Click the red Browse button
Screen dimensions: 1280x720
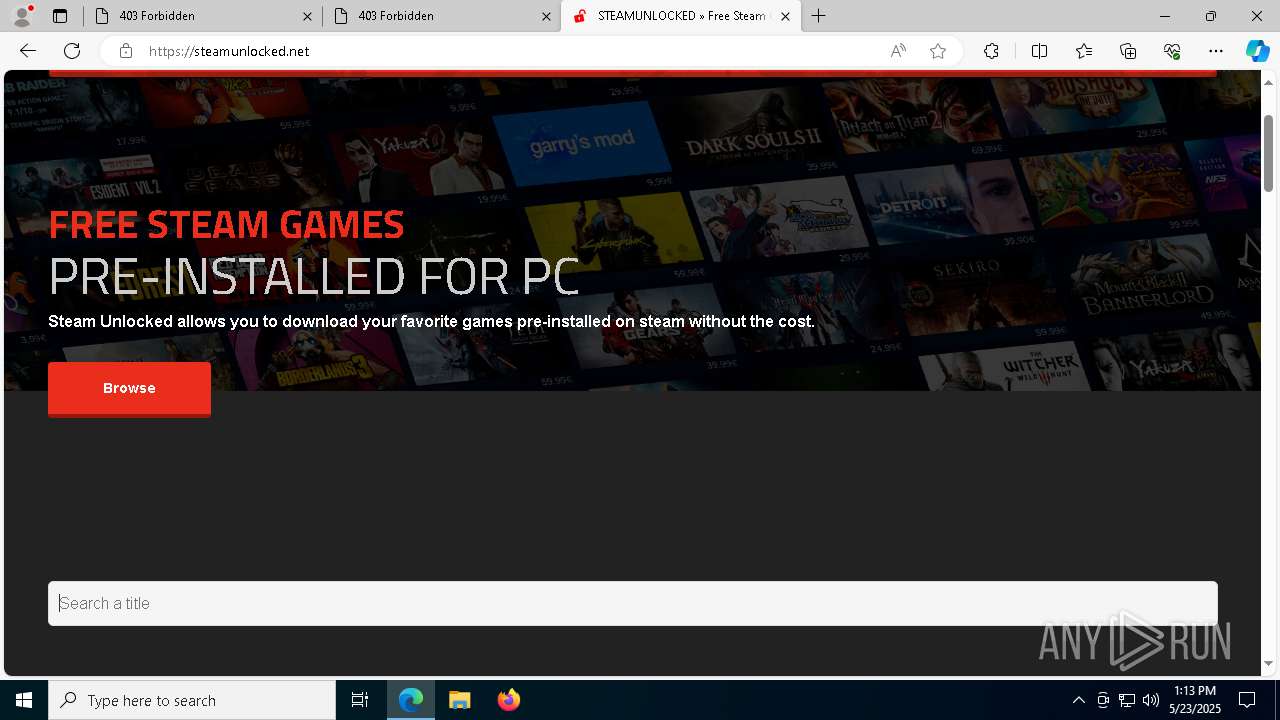(129, 388)
